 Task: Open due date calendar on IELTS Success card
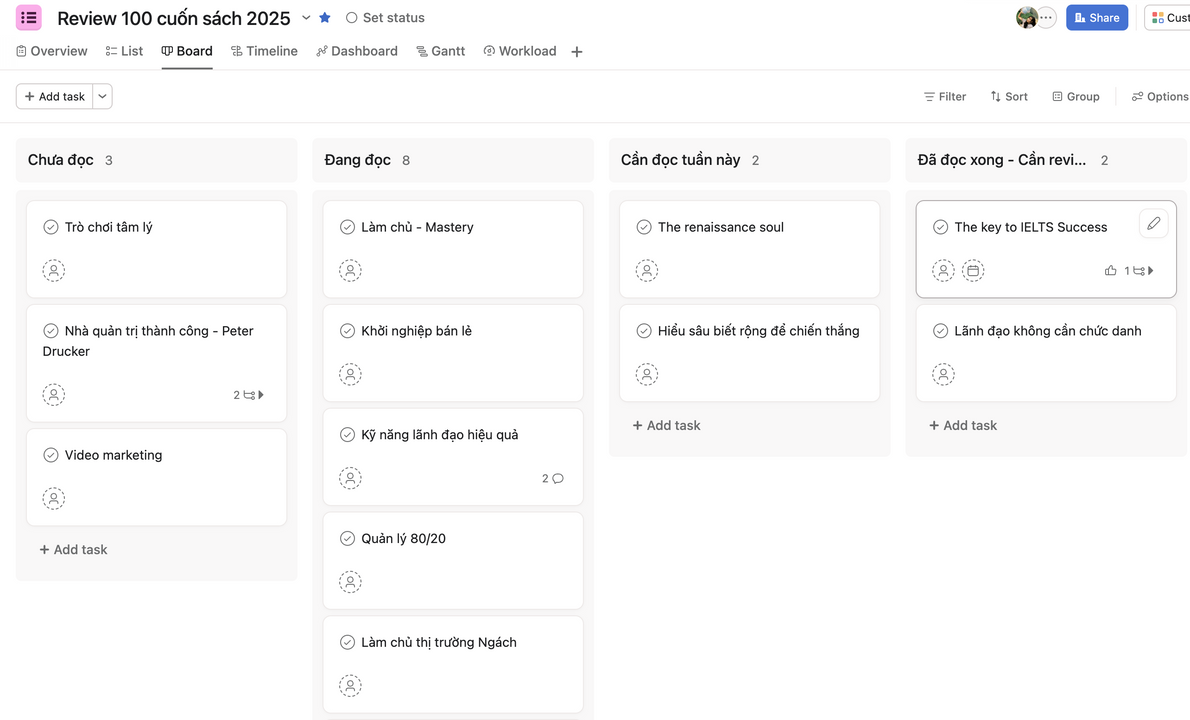tap(973, 270)
